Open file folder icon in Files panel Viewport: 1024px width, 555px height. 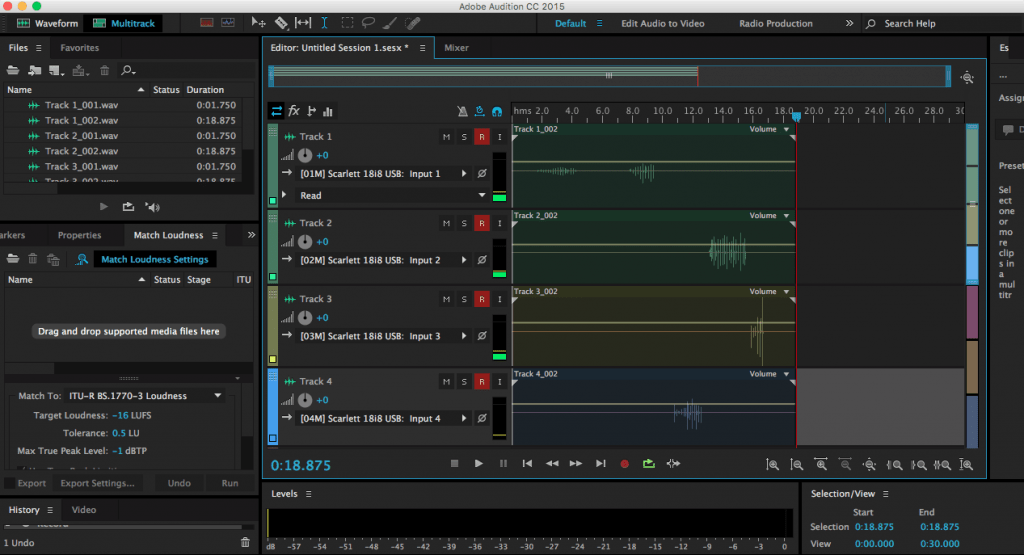click(12, 71)
